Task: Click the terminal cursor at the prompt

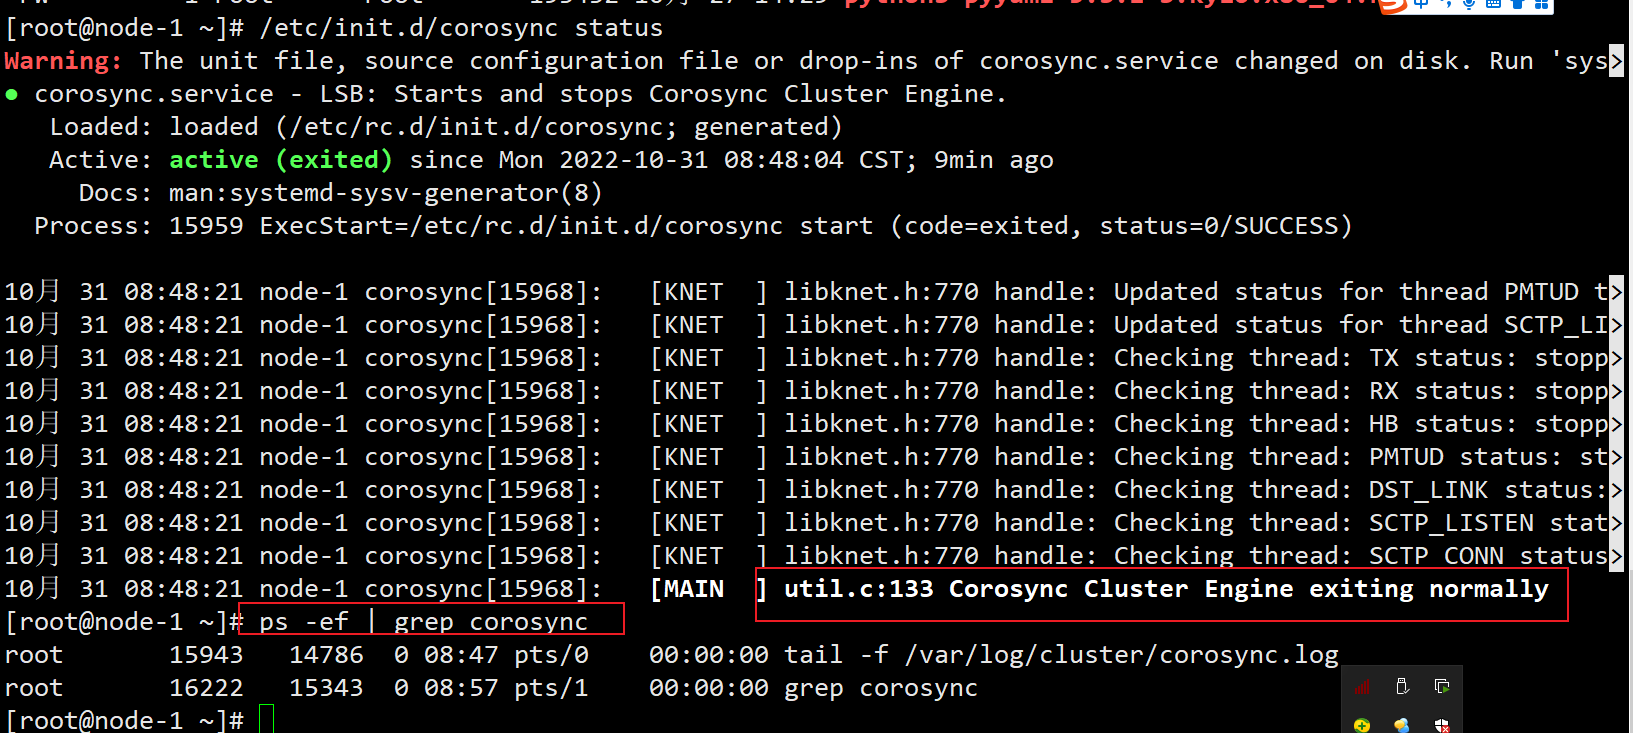Action: pos(266,719)
